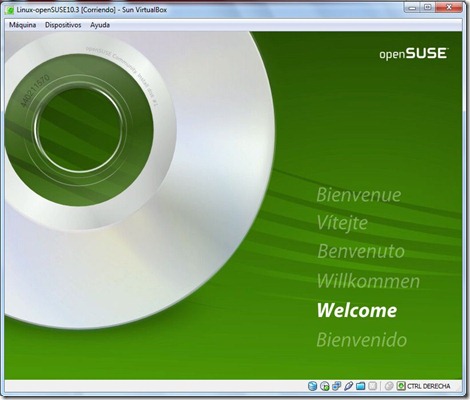The image size is (470, 400).
Task: Select the Bienvenido welcome text
Action: click(362, 340)
